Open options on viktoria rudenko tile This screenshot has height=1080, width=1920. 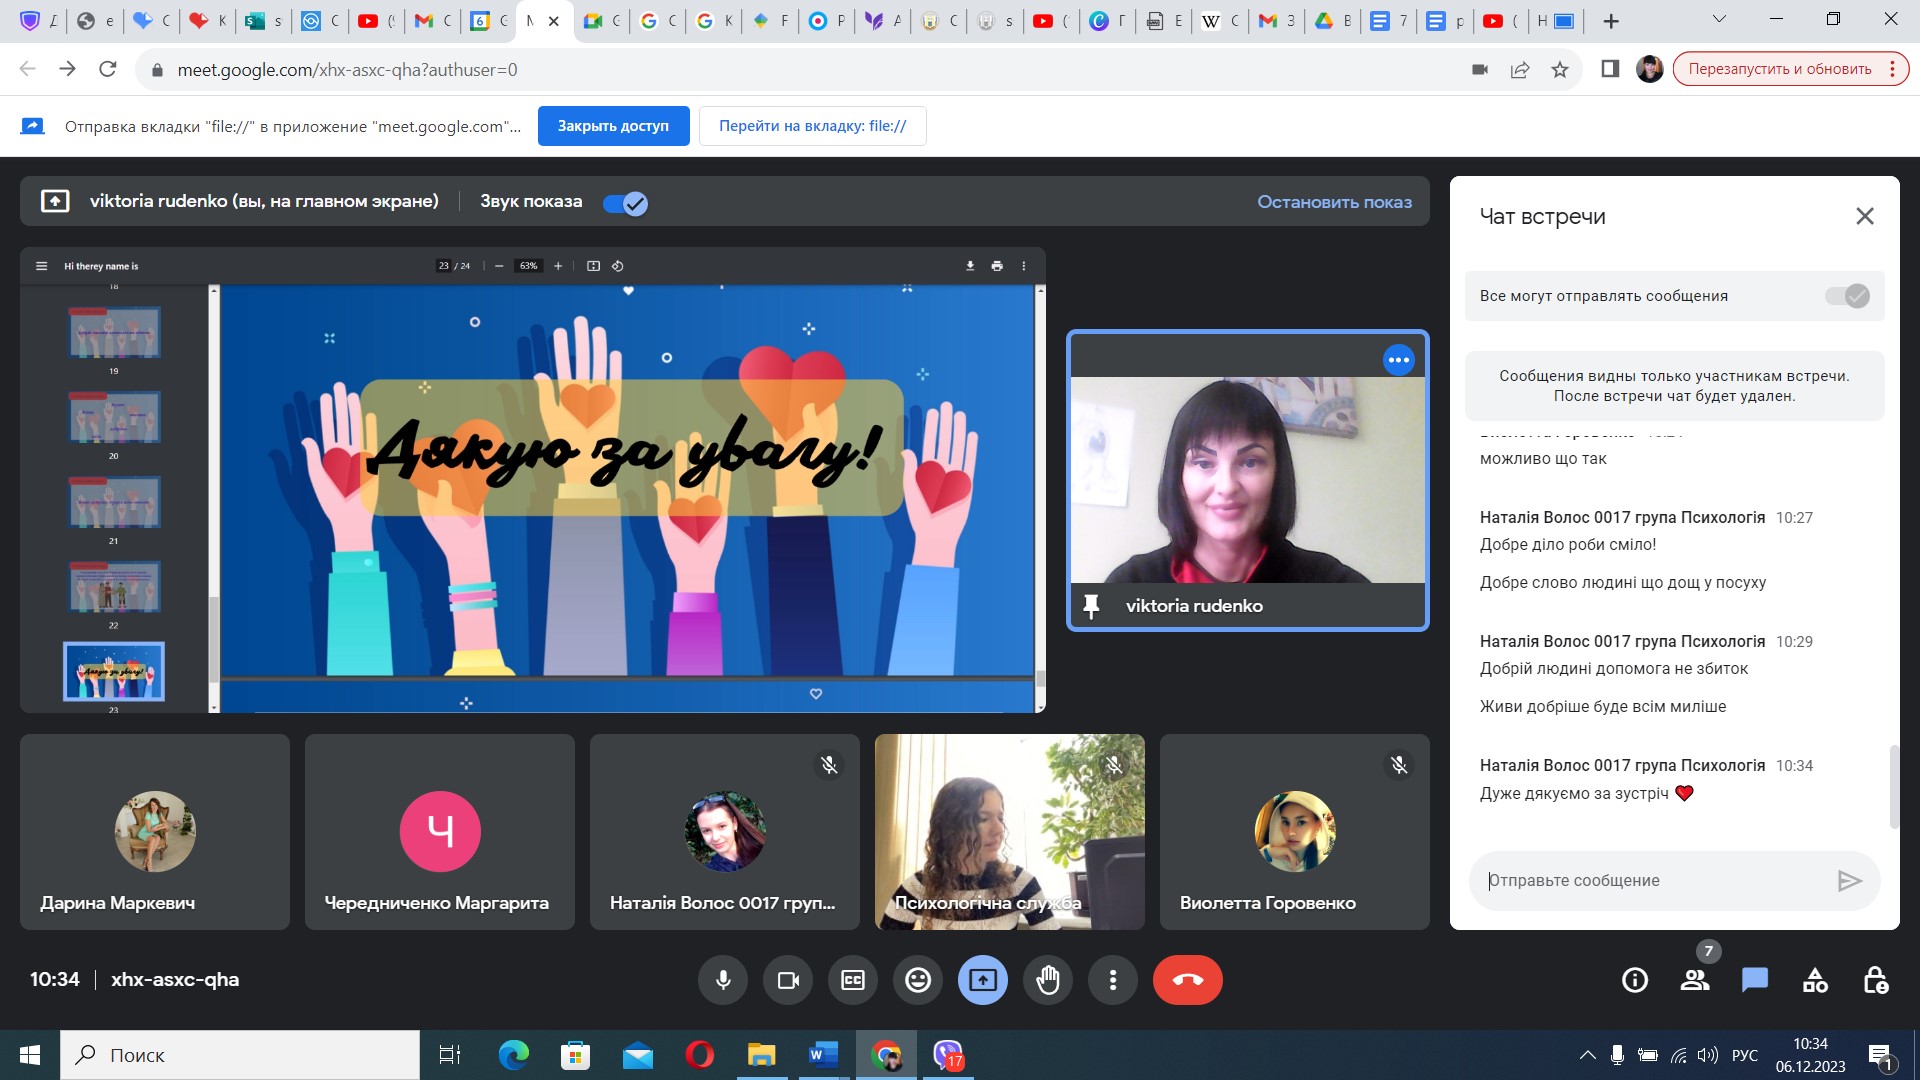[x=1398, y=360]
